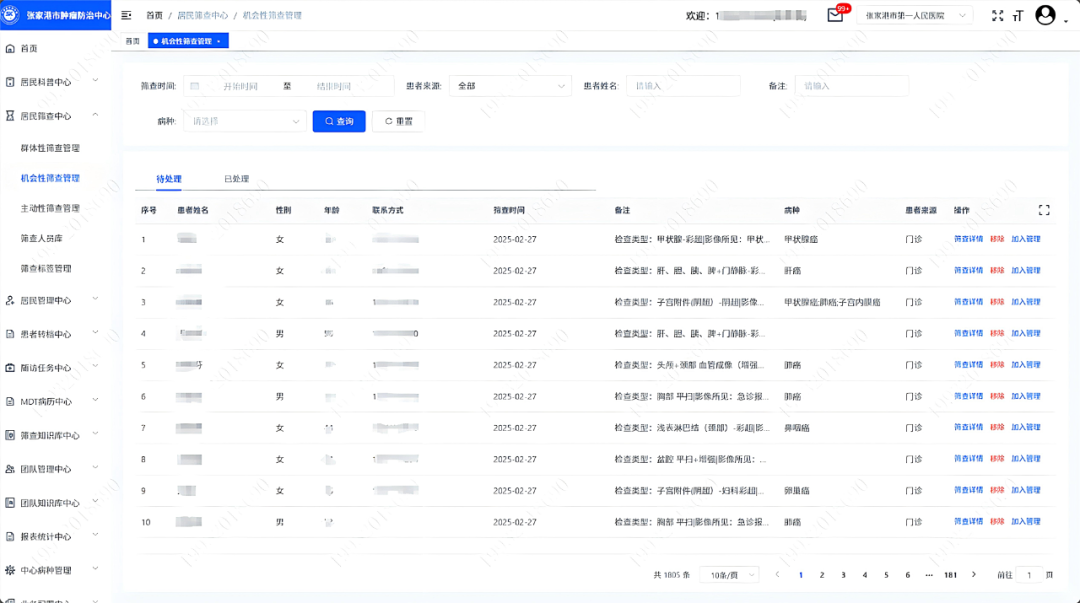Change page size via 10条/页 dropdown
Screen dimensions: 1080x603
coord(729,575)
